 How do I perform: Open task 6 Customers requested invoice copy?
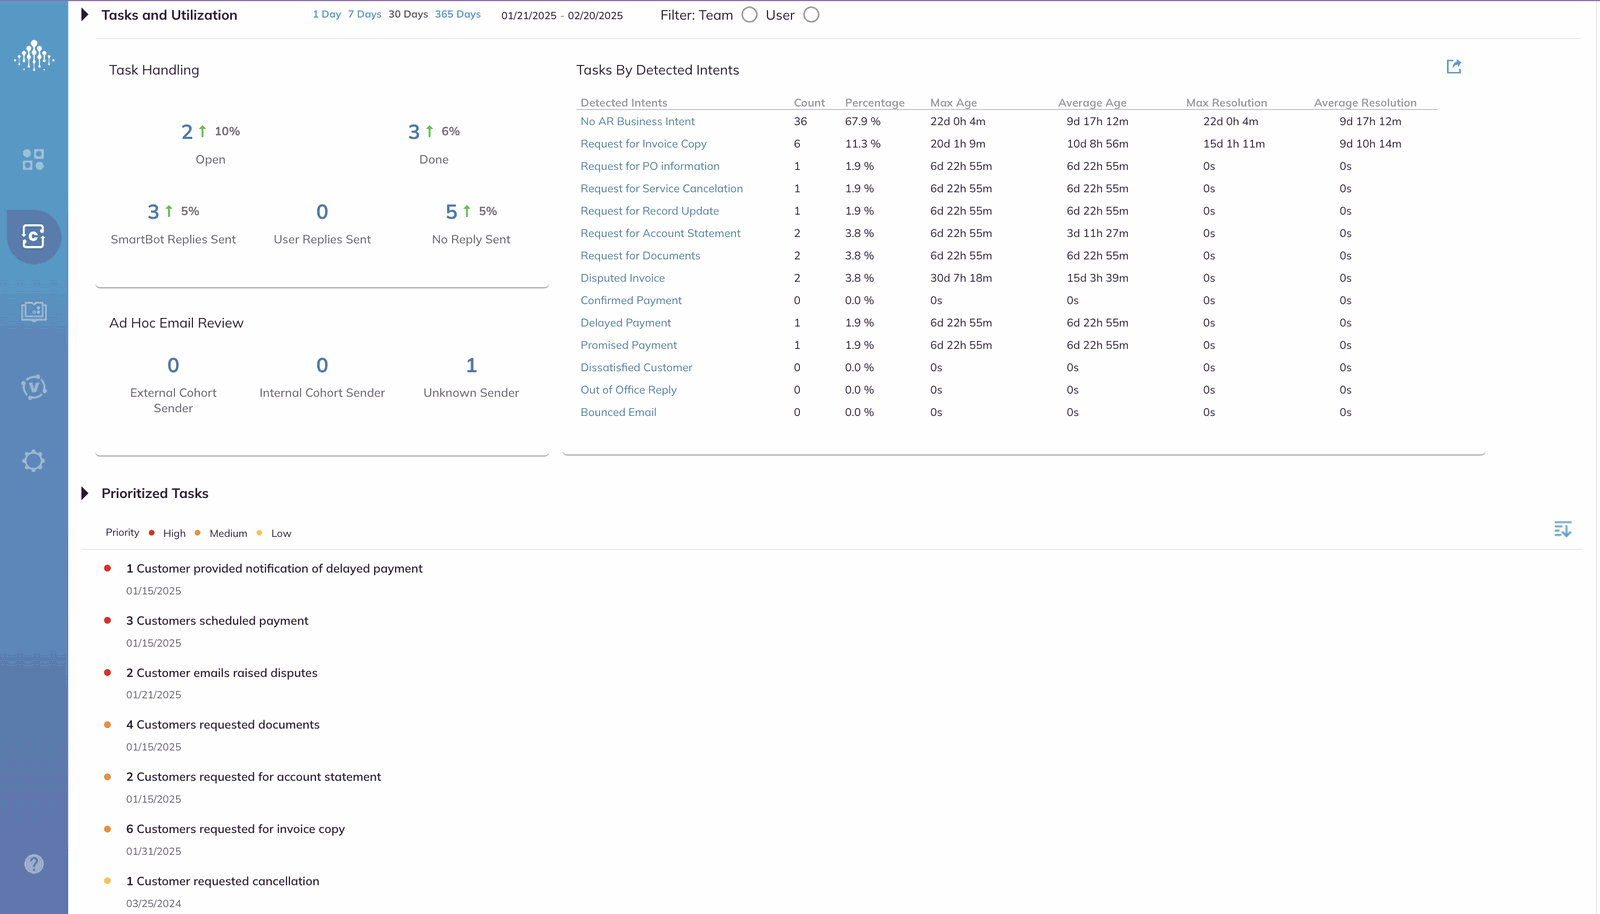pyautogui.click(x=235, y=829)
